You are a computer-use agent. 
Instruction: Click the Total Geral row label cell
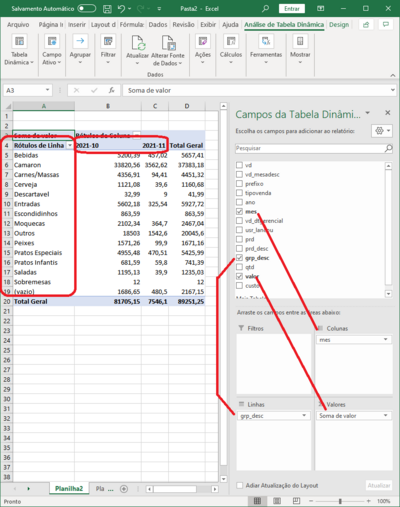[x=44, y=301]
